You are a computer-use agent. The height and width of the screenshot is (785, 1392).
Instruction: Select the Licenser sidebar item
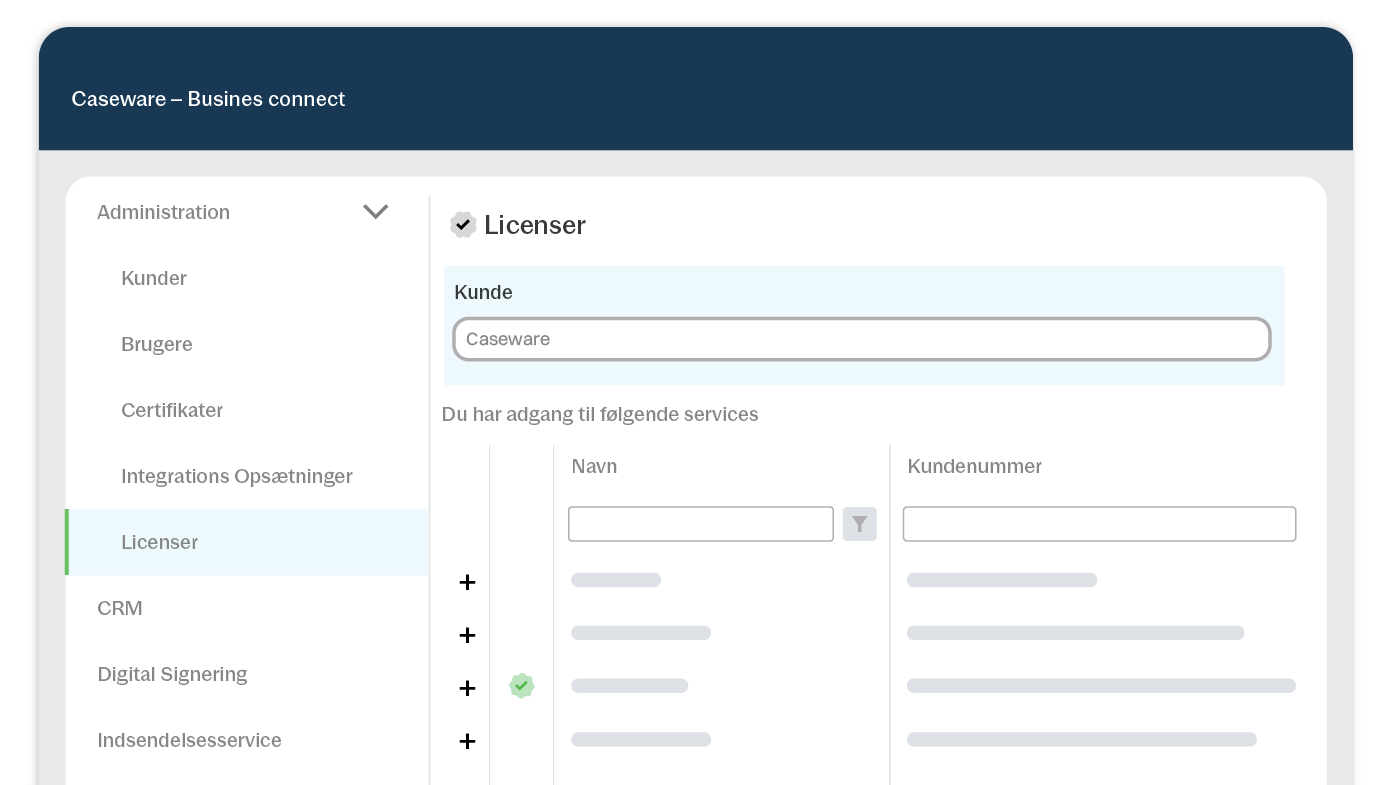coord(160,542)
